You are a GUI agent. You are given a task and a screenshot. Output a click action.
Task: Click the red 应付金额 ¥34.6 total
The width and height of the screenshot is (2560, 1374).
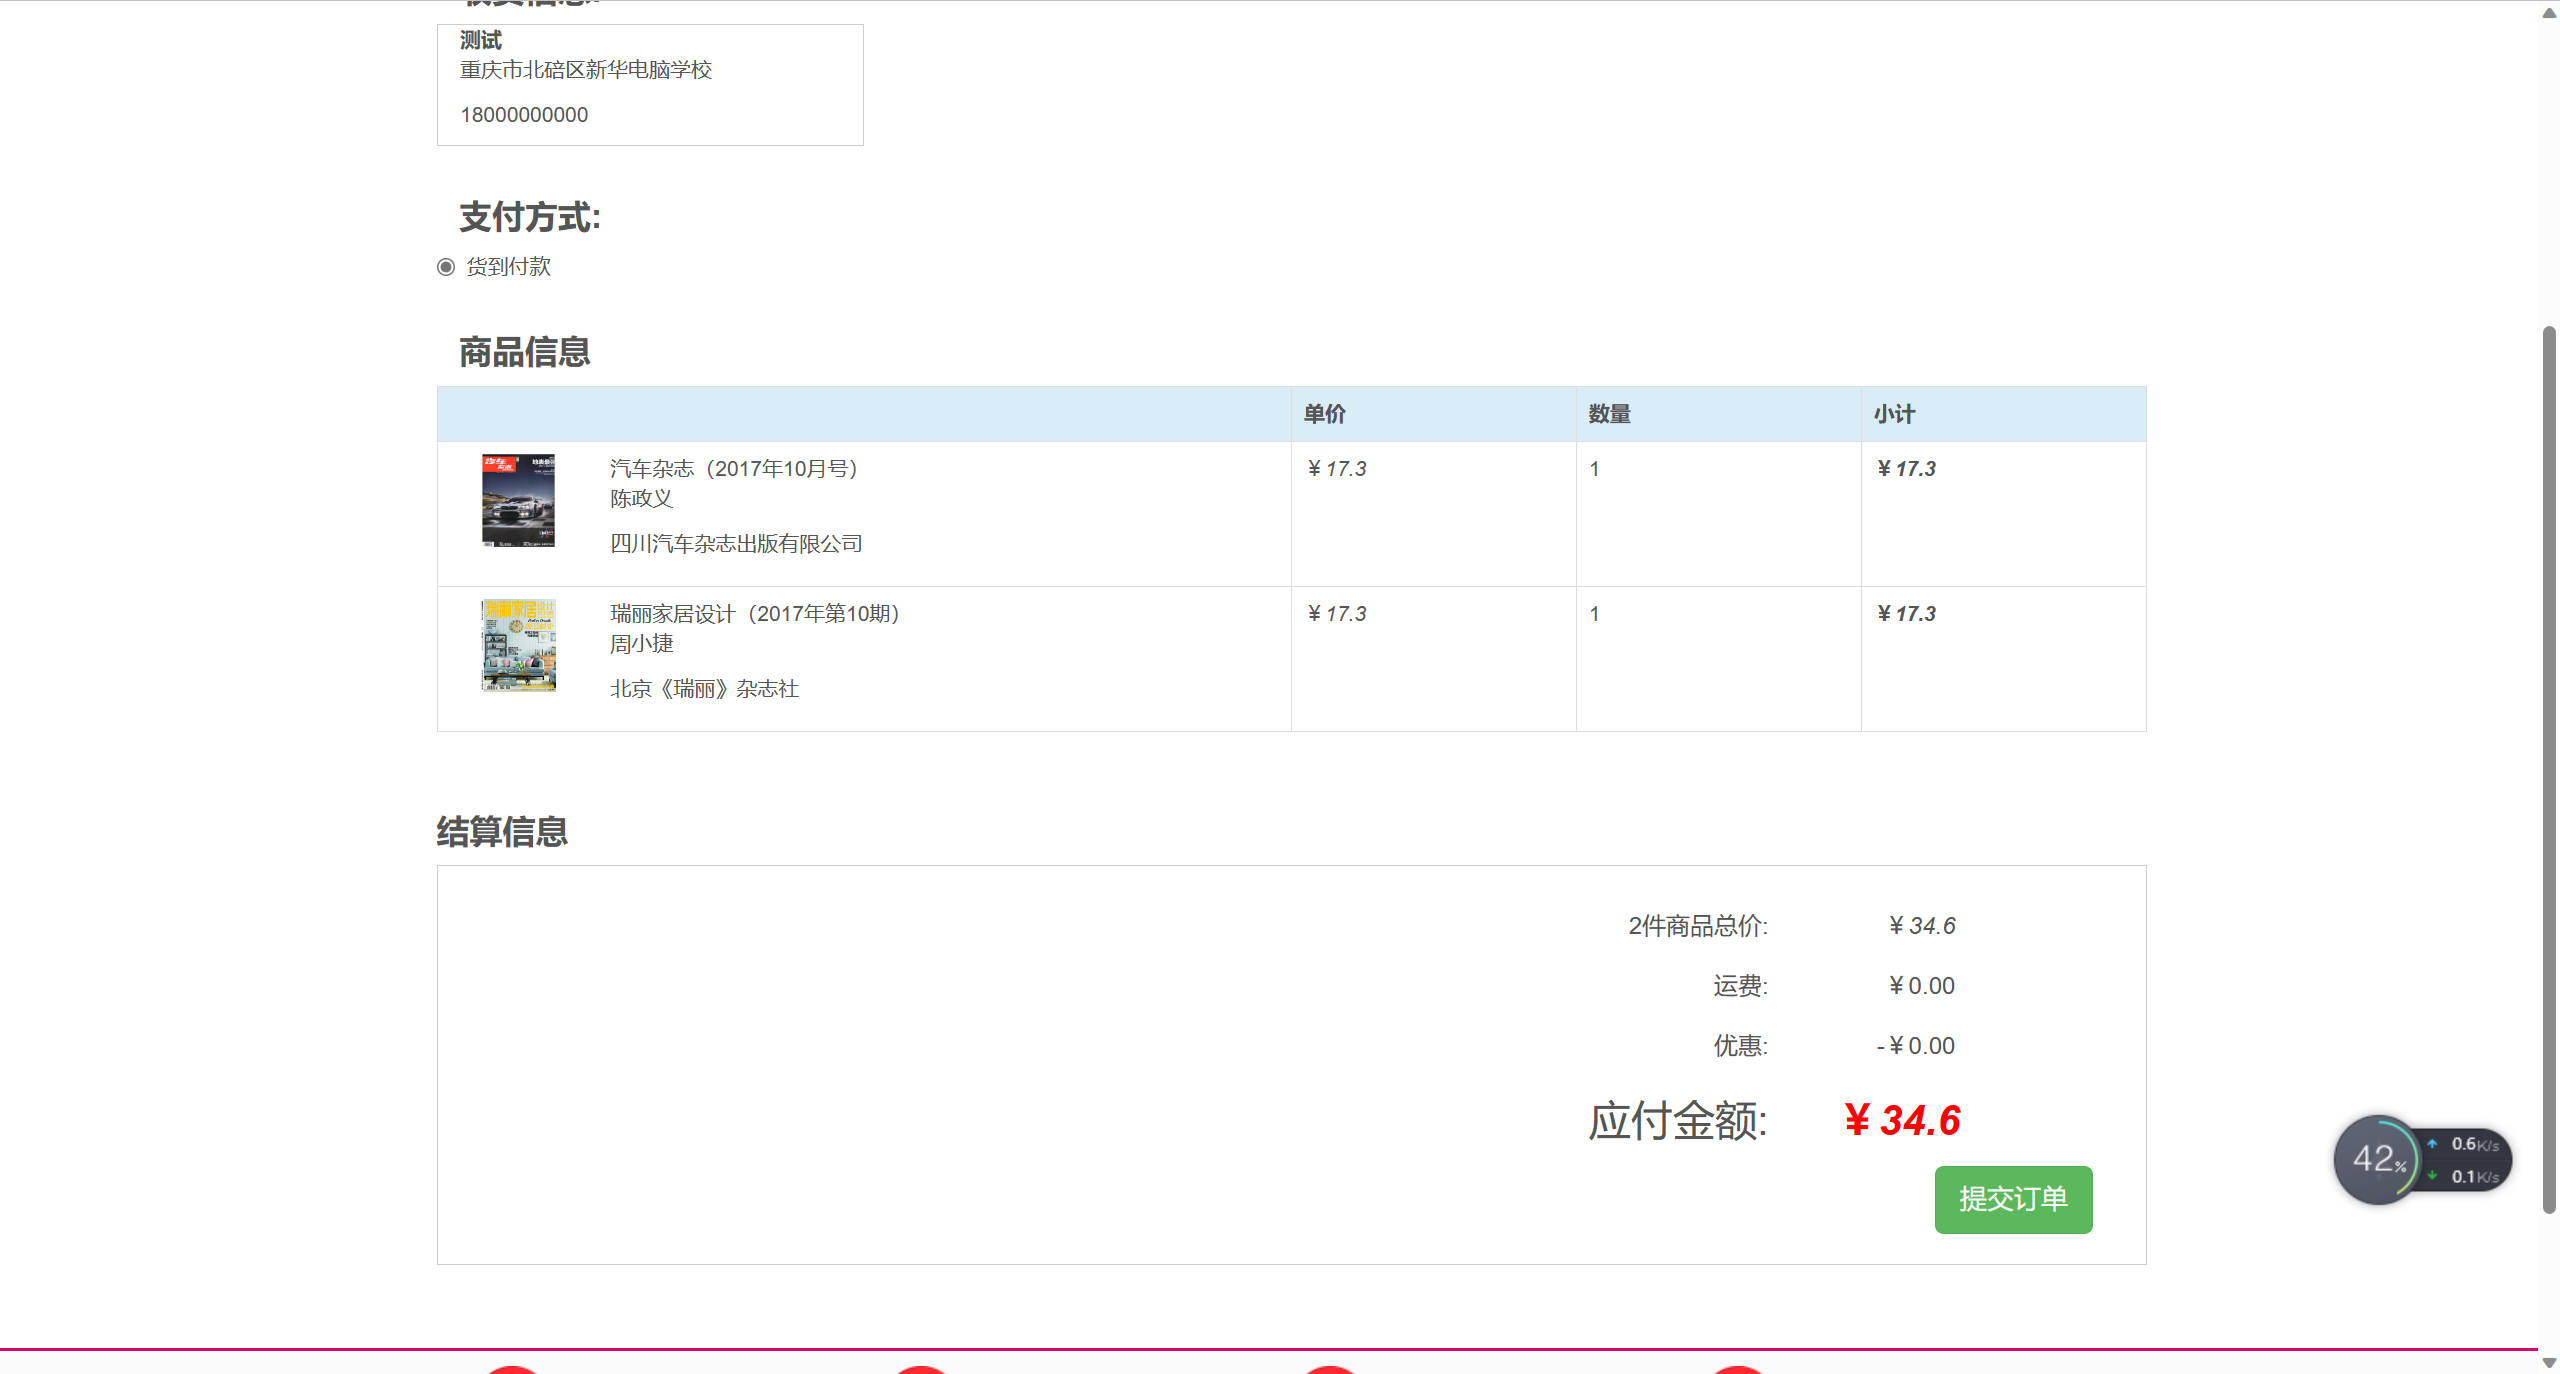1902,1121
